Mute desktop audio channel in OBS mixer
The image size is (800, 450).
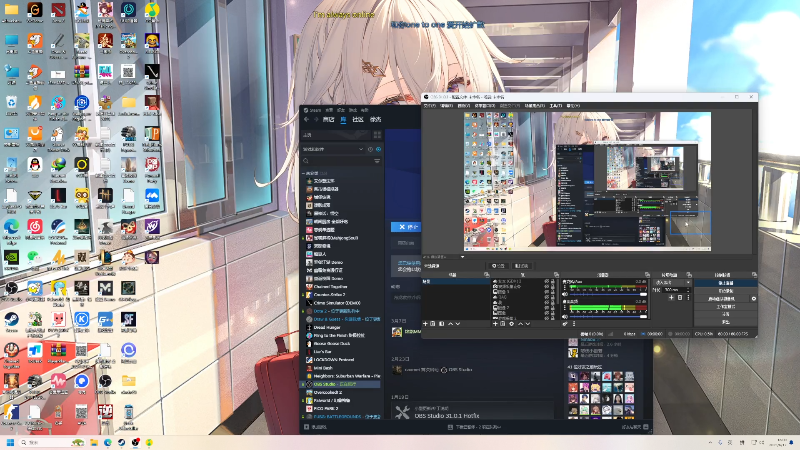(x=564, y=317)
